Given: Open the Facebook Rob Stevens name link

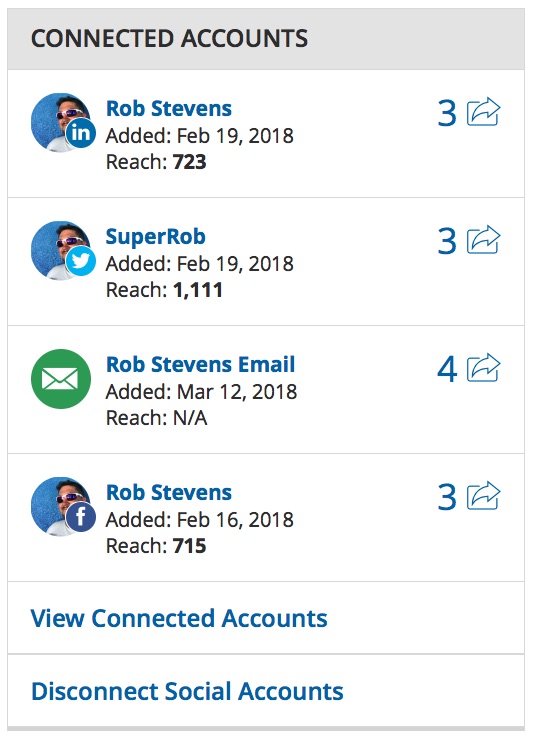Looking at the screenshot, I should [169, 493].
